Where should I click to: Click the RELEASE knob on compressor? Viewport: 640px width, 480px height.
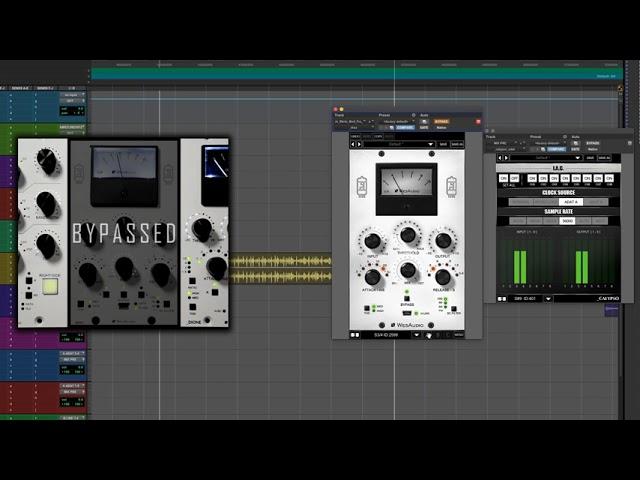443,277
